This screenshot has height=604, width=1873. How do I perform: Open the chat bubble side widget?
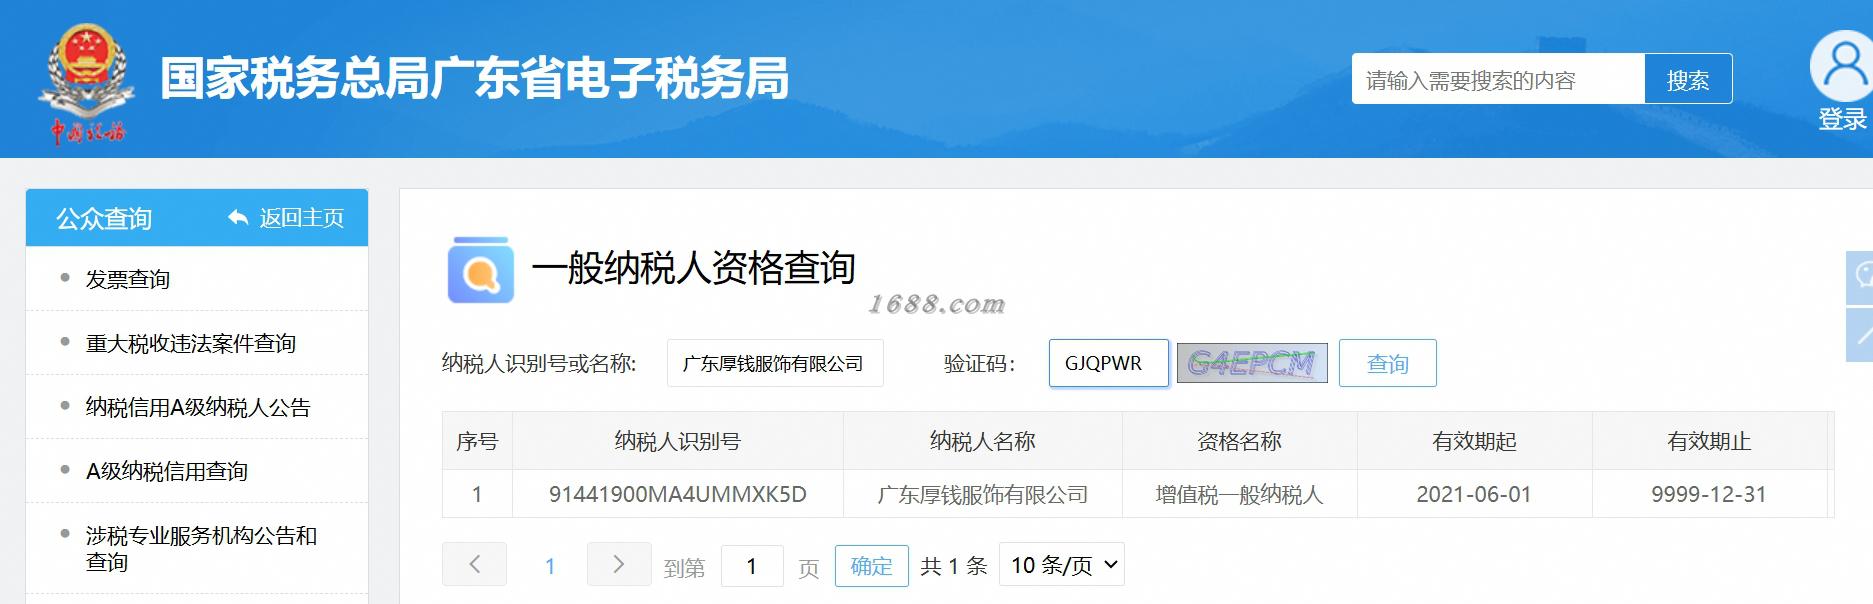[1860, 277]
